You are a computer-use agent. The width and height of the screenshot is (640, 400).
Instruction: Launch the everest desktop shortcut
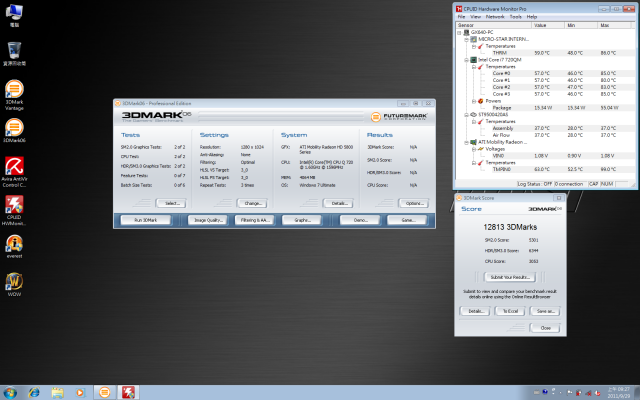(x=14, y=246)
